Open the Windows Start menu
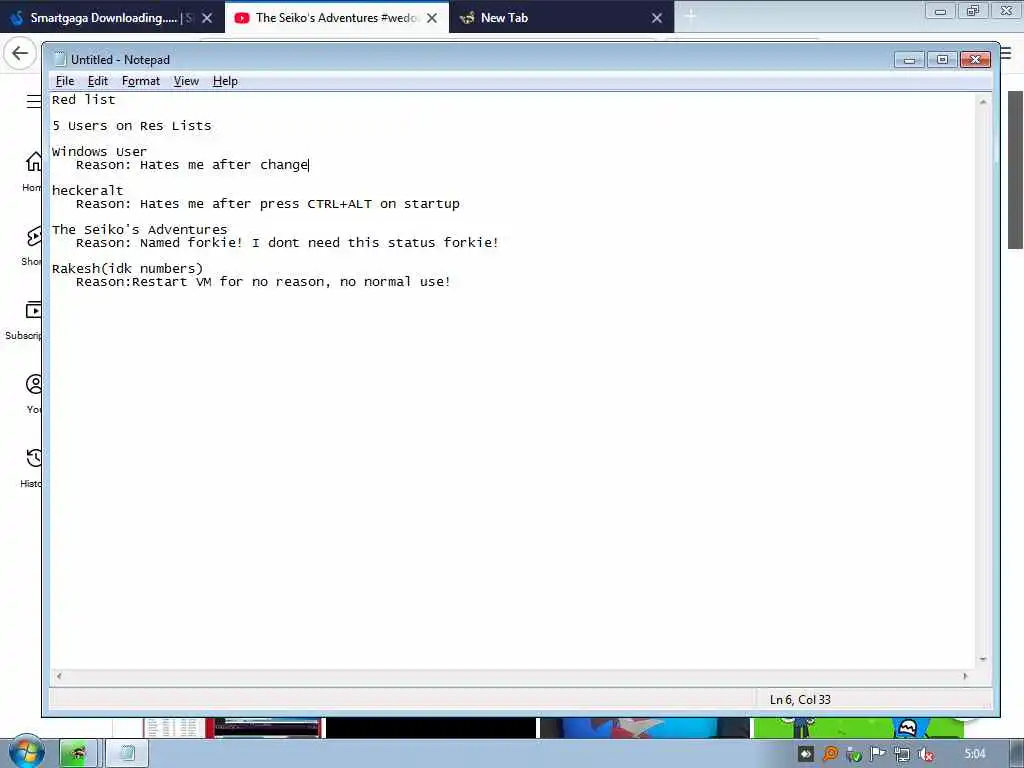Screen dimensions: 1024x768 click(x=26, y=753)
